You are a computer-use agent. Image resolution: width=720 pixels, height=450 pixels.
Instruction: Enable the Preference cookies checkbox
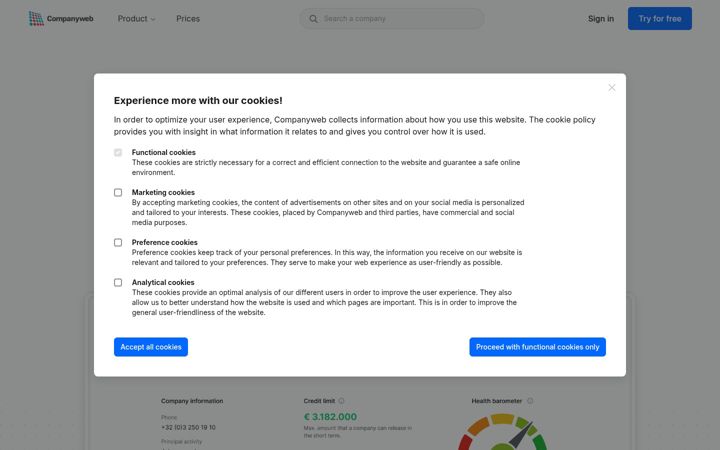point(118,242)
